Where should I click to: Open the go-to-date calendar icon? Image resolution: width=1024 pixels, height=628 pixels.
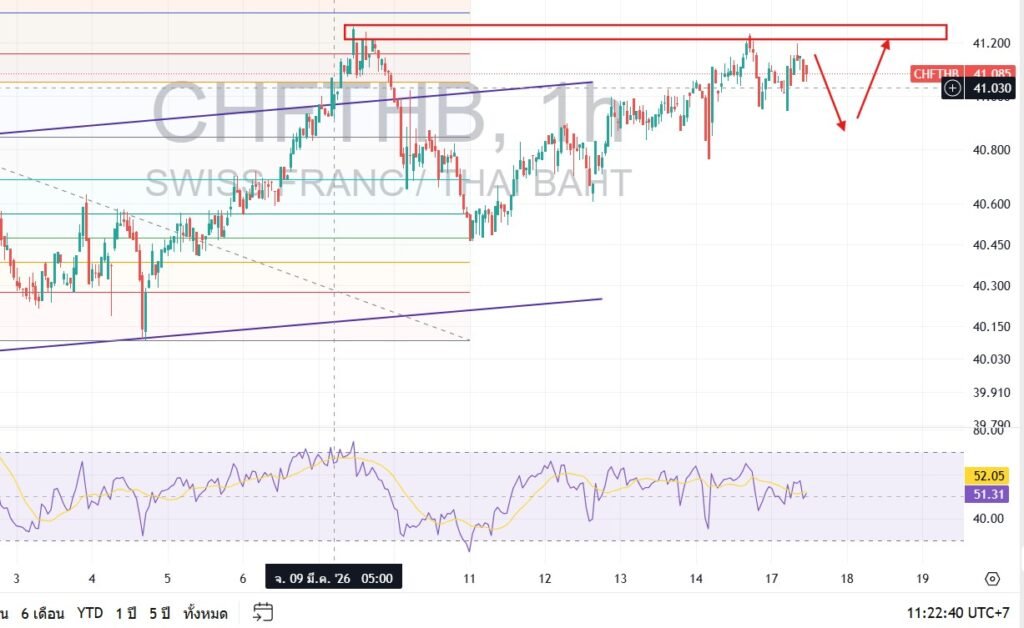(x=263, y=612)
